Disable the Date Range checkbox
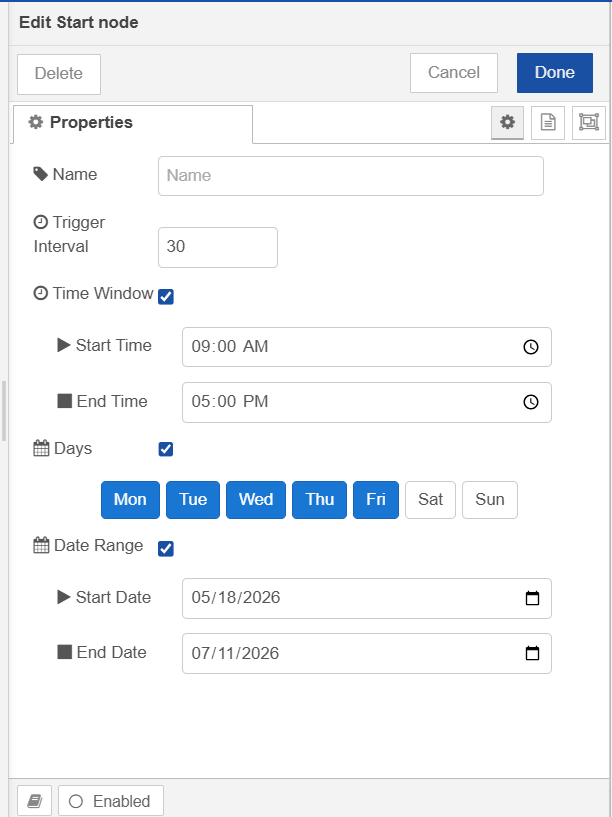Image resolution: width=612 pixels, height=817 pixels. point(166,549)
